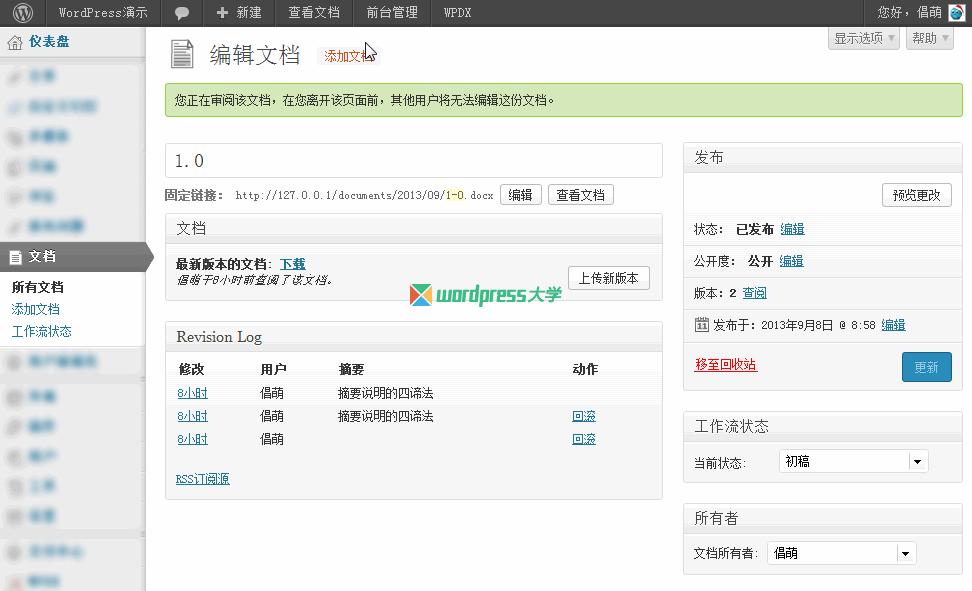Click the 上传新版本 button
This screenshot has height=591, width=972.
[608, 278]
